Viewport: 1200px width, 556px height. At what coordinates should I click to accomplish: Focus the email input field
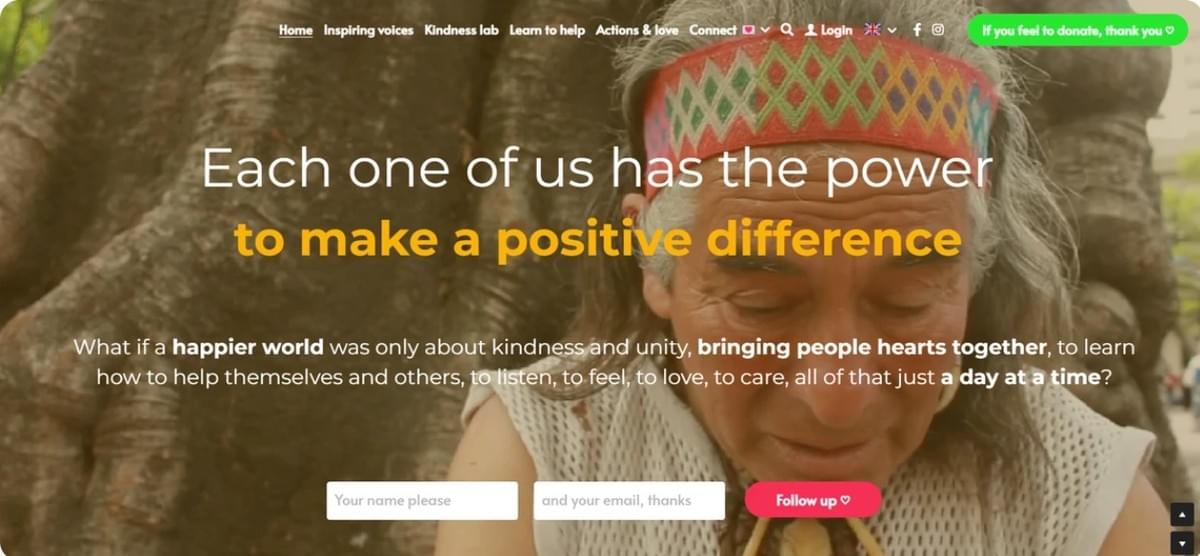(629, 500)
